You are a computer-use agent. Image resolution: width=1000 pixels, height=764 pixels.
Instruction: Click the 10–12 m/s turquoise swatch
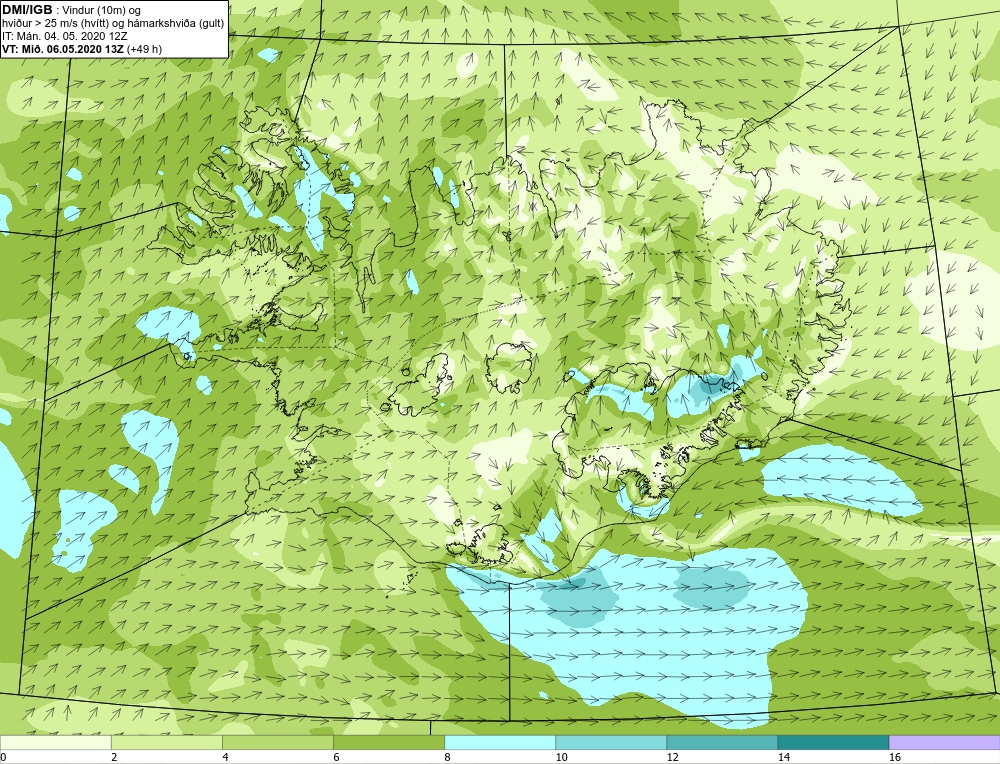coord(611,742)
